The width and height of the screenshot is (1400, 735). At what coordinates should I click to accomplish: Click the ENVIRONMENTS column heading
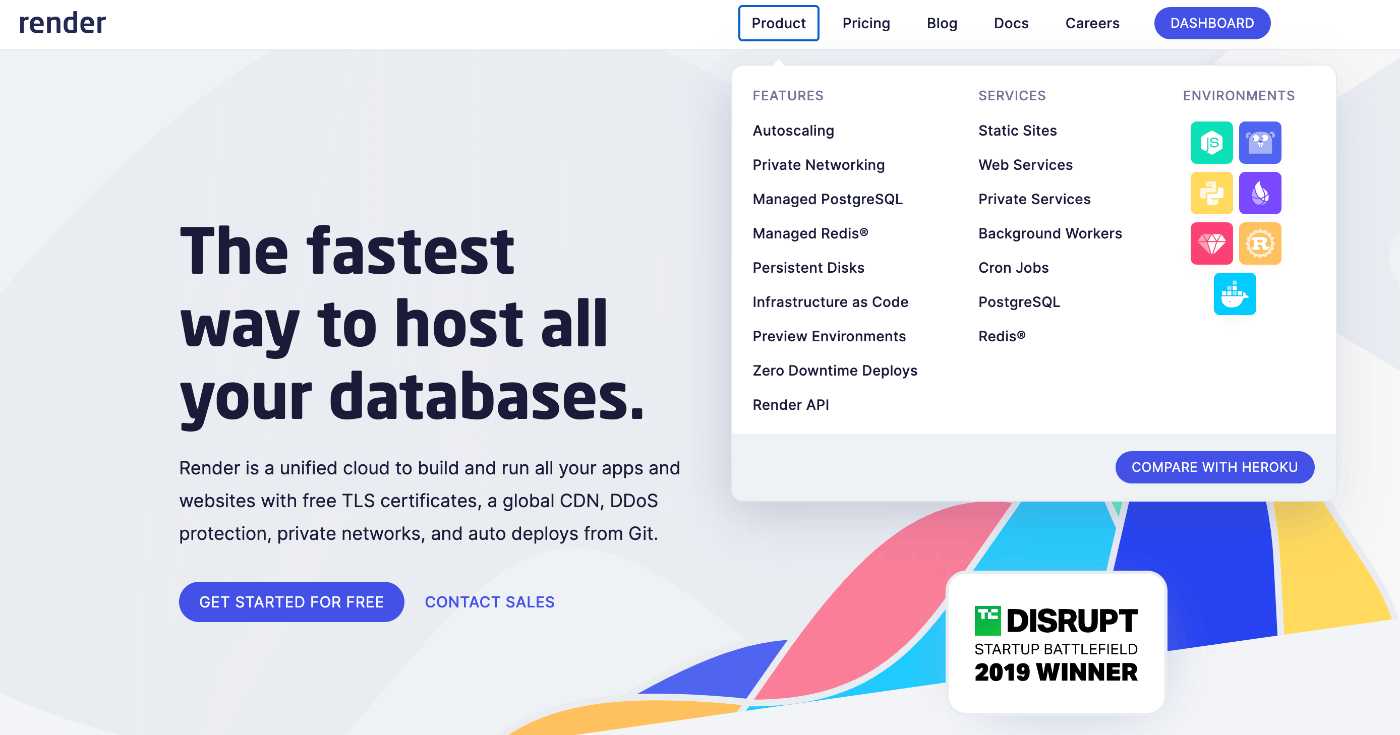tap(1239, 96)
